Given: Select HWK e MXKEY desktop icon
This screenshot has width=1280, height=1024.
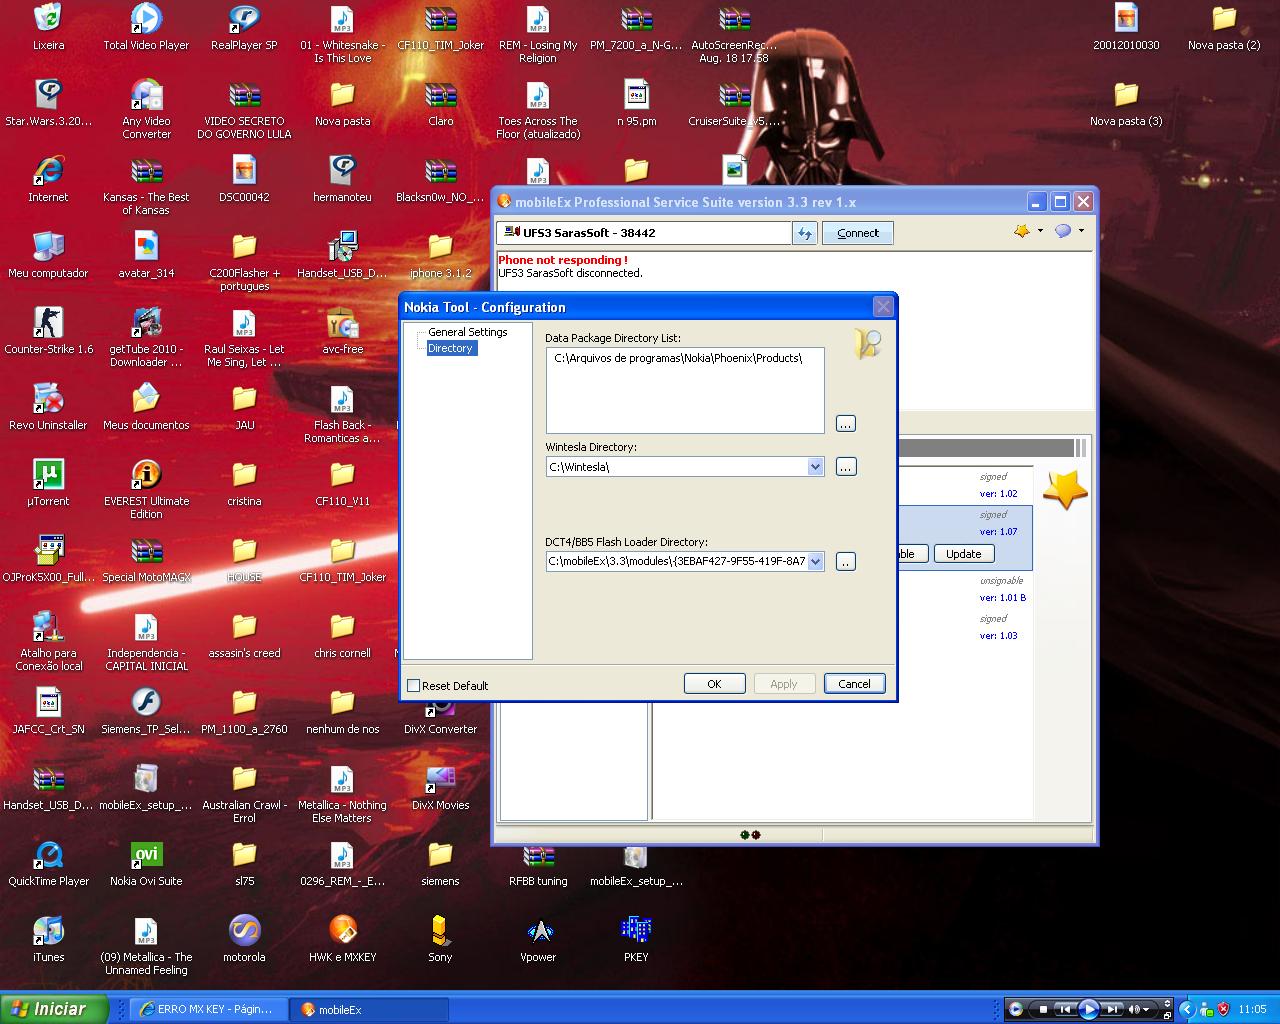Looking at the screenshot, I should click(342, 941).
